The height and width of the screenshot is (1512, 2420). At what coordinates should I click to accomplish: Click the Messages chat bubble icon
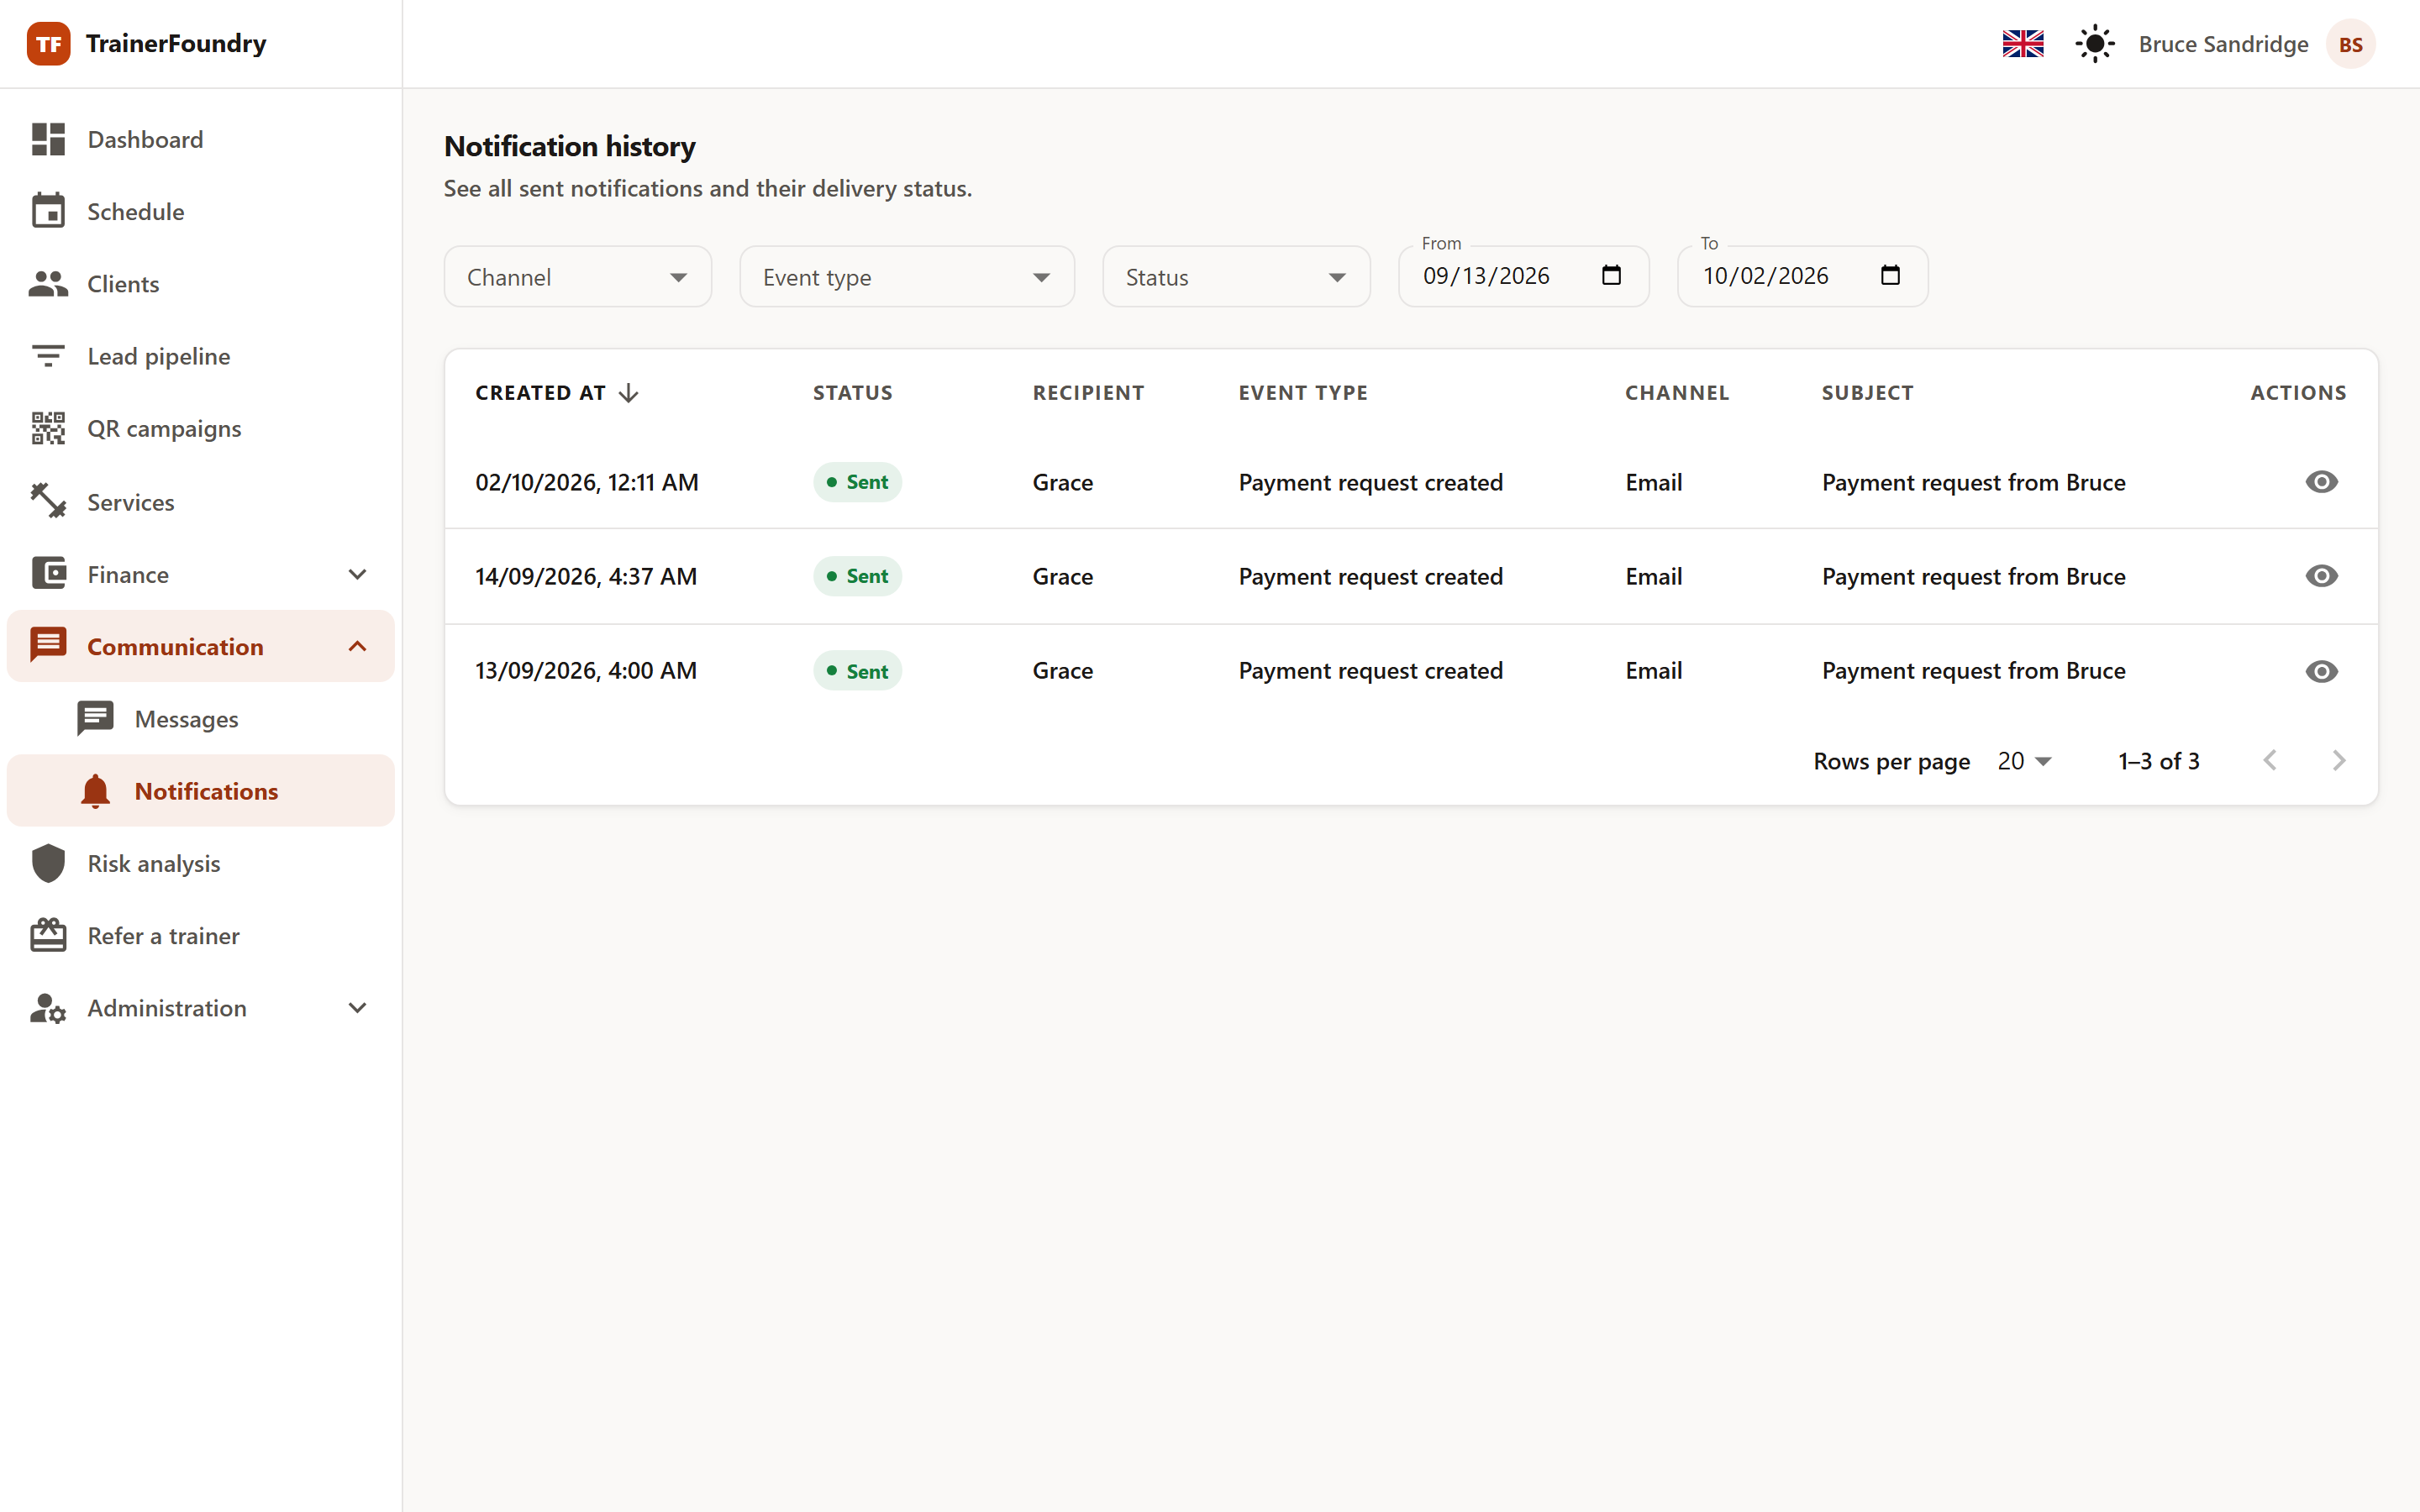(x=96, y=718)
